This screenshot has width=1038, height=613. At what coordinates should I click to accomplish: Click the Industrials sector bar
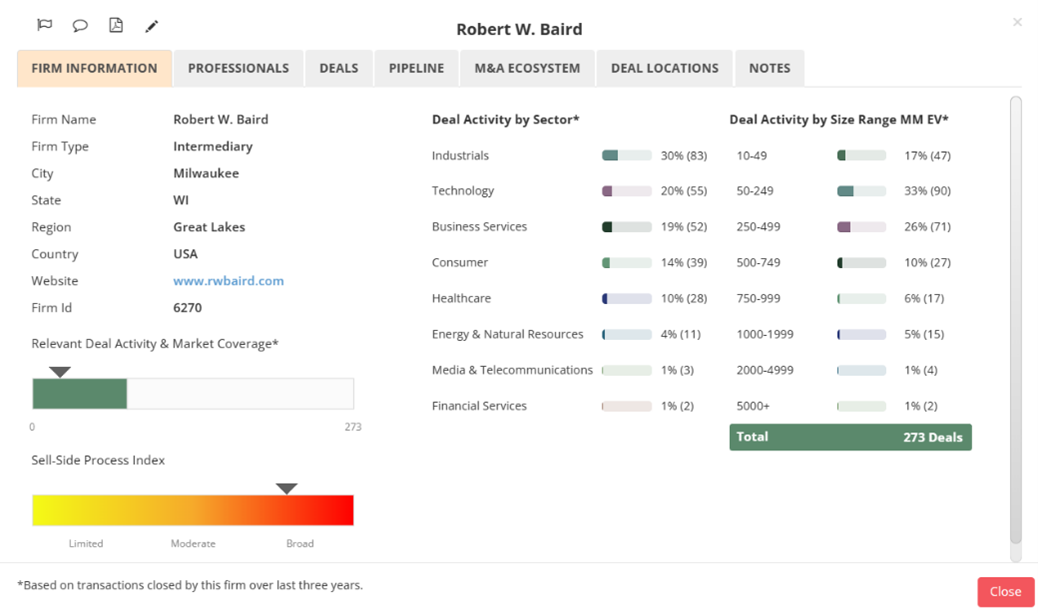click(627, 156)
